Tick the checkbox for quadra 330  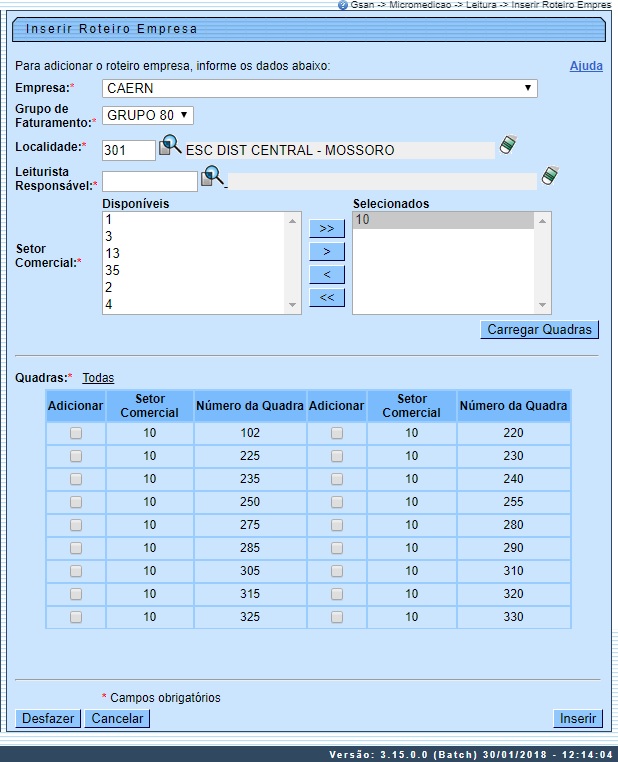pos(337,617)
